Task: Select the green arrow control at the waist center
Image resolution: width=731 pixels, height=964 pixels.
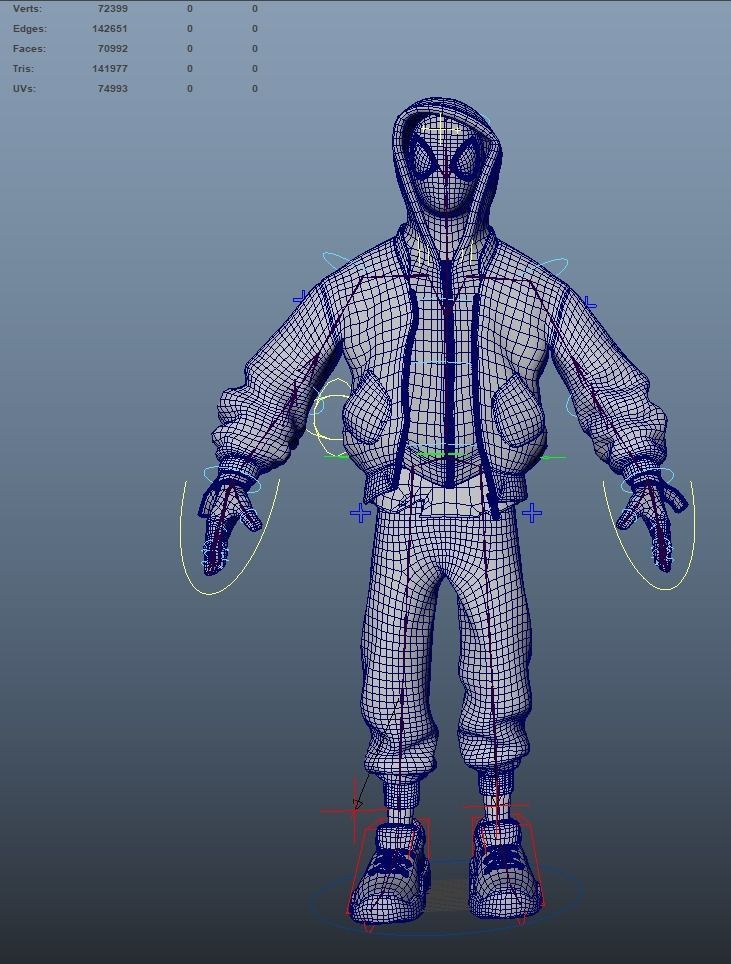Action: [440, 455]
